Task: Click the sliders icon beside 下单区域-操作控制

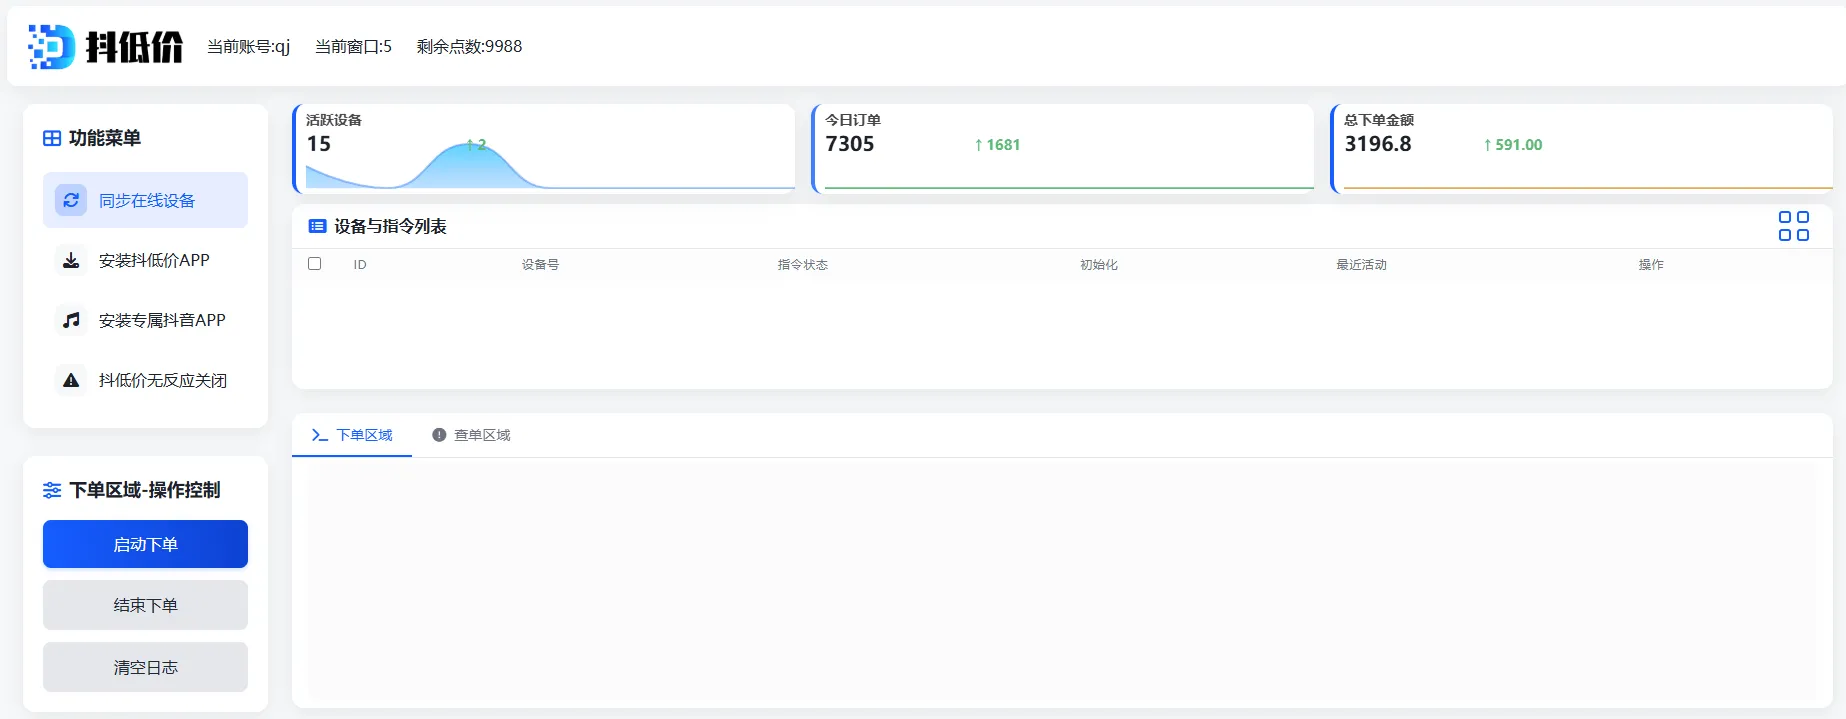Action: [x=52, y=490]
